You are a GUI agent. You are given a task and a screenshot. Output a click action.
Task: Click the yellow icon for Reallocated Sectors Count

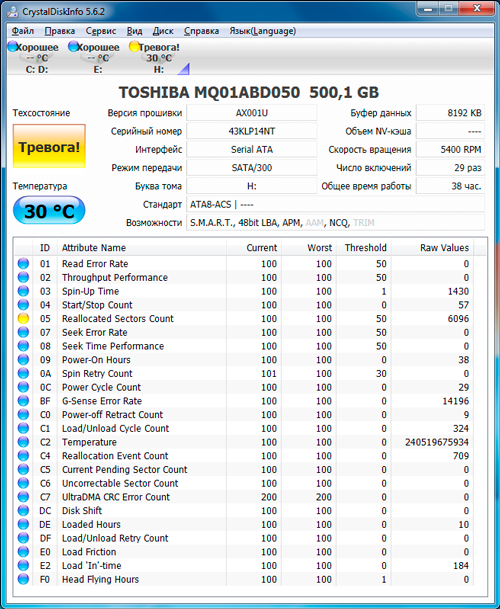coord(23,318)
